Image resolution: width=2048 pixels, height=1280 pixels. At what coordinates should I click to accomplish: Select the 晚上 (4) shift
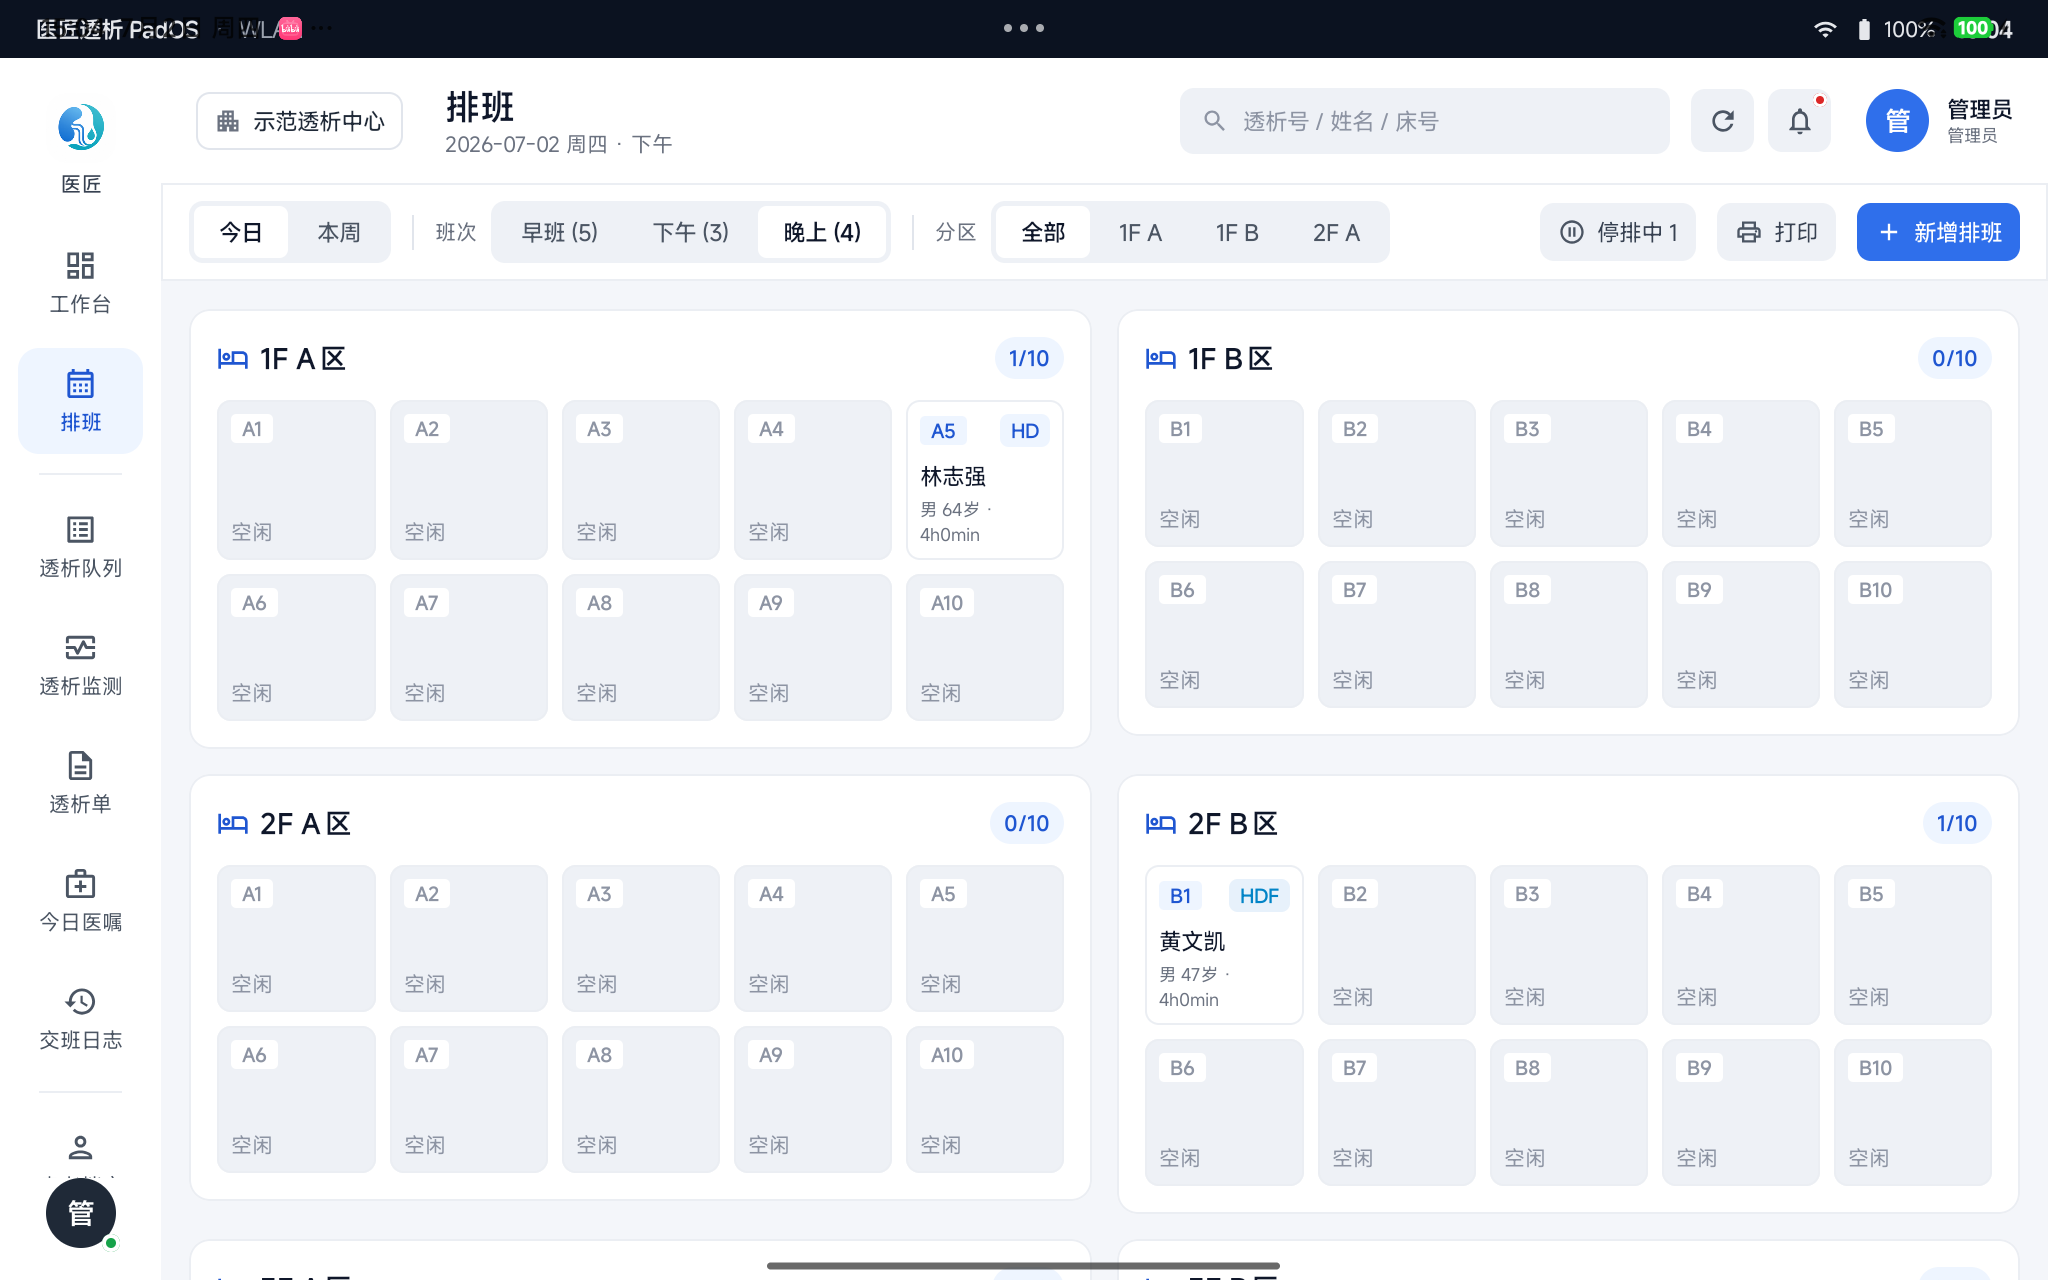[822, 233]
